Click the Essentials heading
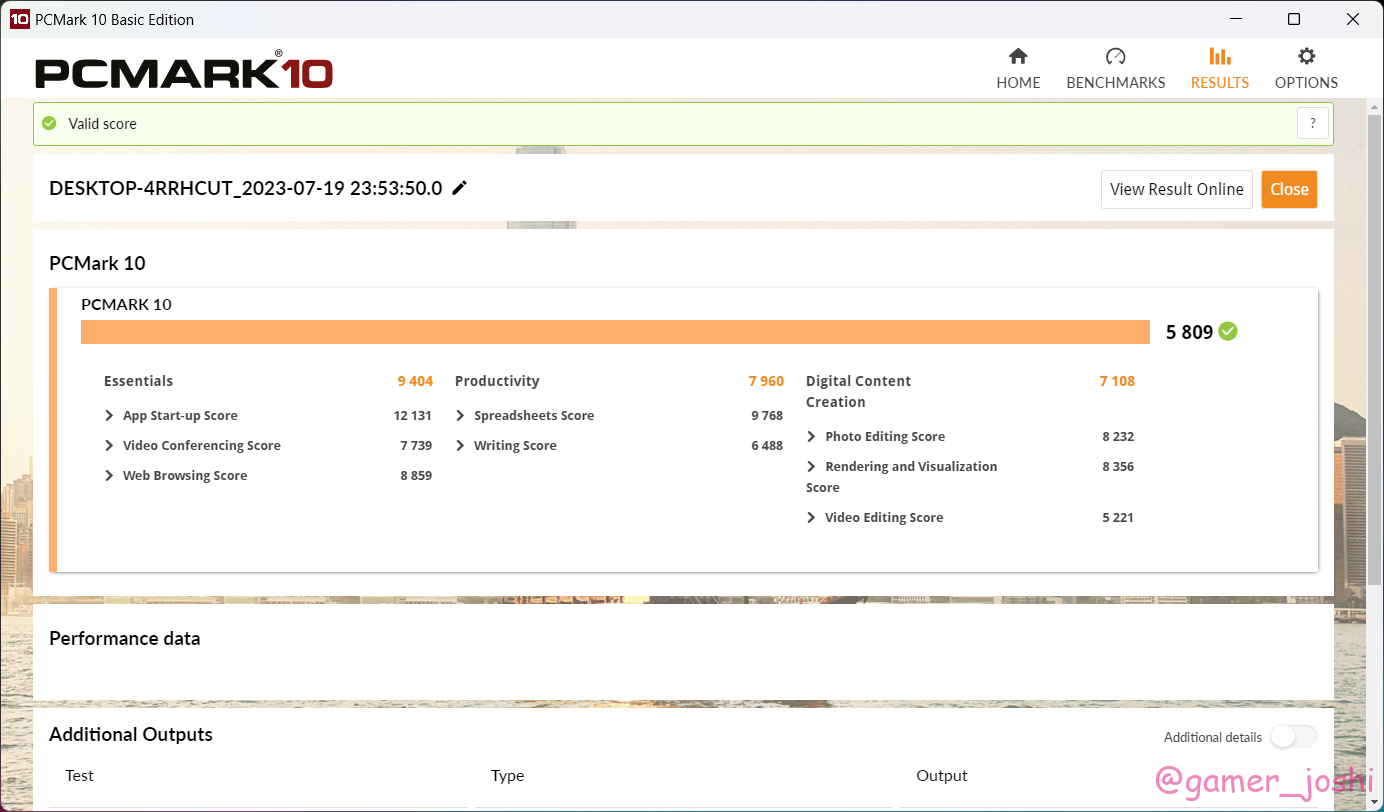The image size is (1384, 812). point(138,381)
